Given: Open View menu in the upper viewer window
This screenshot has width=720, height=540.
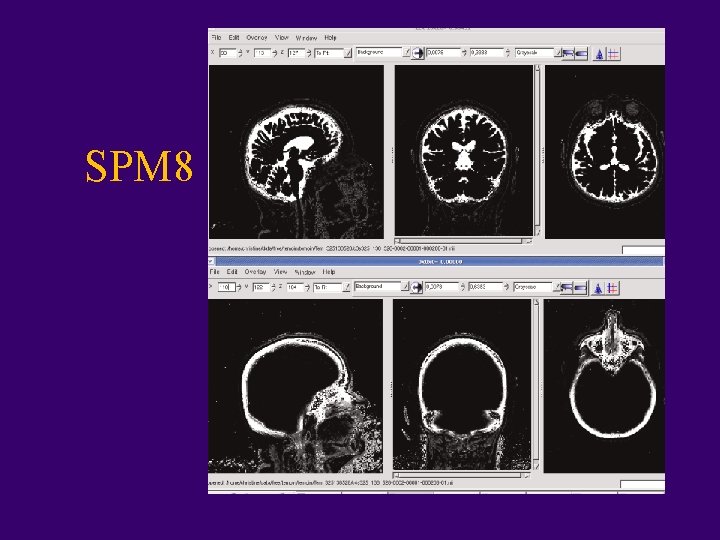Looking at the screenshot, I should click(281, 38).
